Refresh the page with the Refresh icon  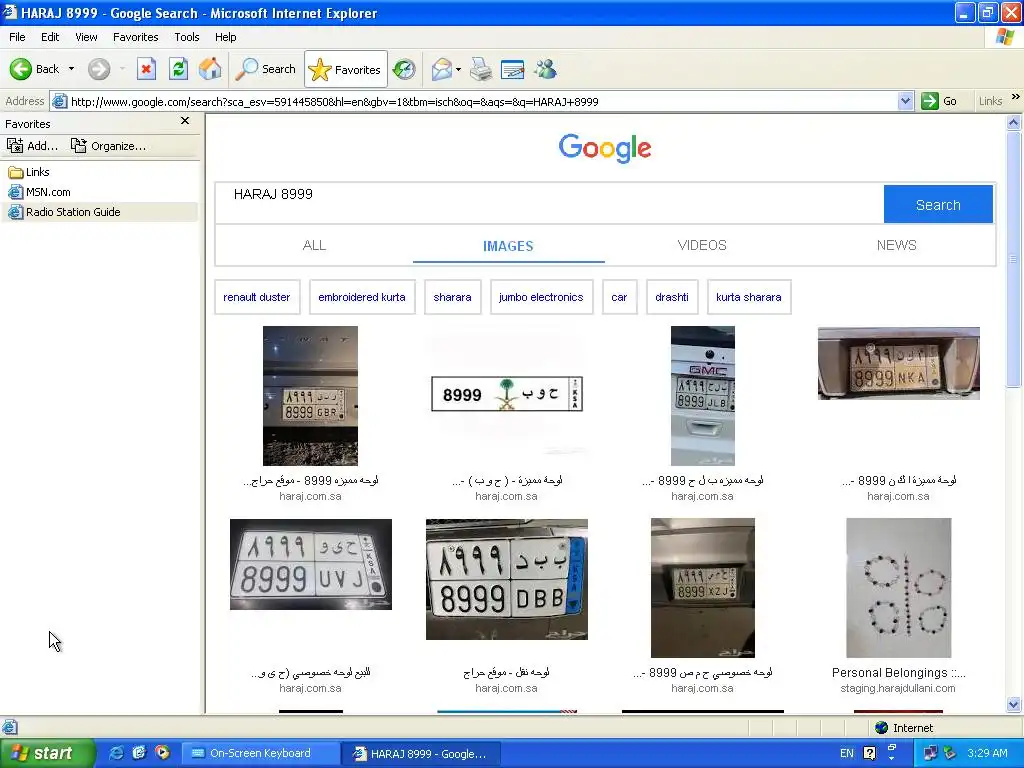coord(178,69)
